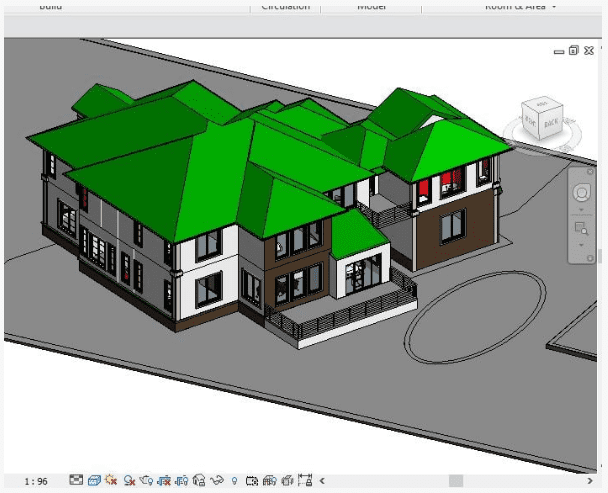Click Reveal Hidden Elements lightbulb icon
The width and height of the screenshot is (608, 493).
pyautogui.click(x=234, y=481)
